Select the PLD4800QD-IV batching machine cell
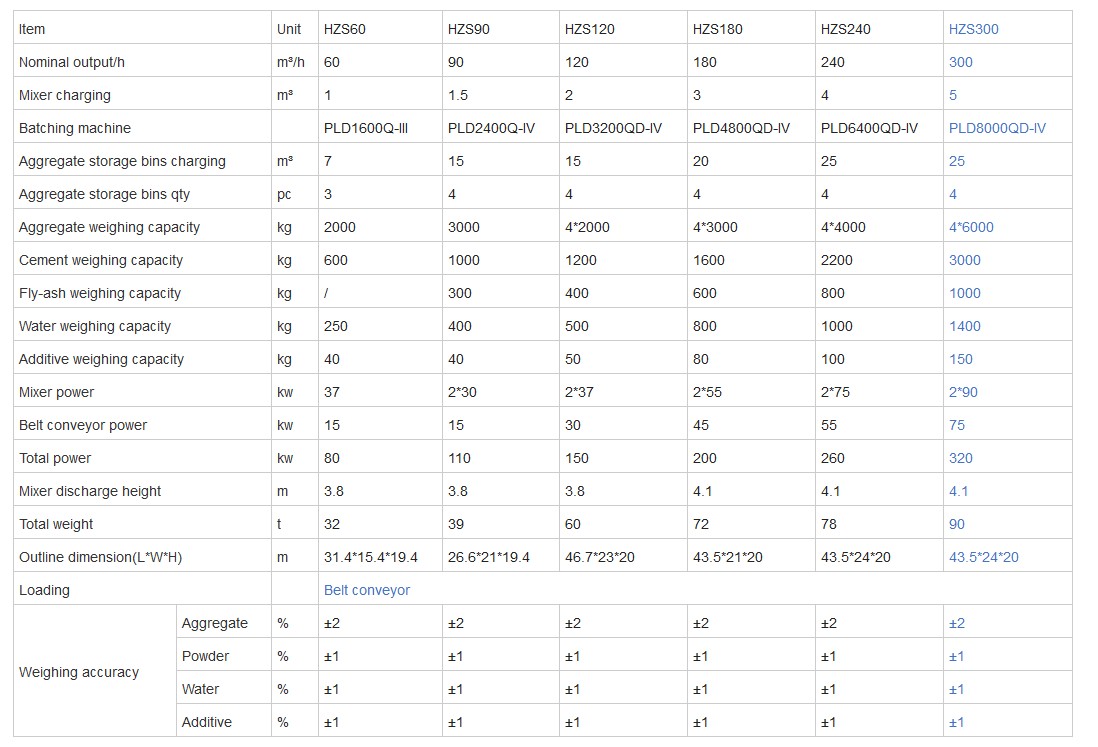This screenshot has width=1098, height=747. (741, 128)
